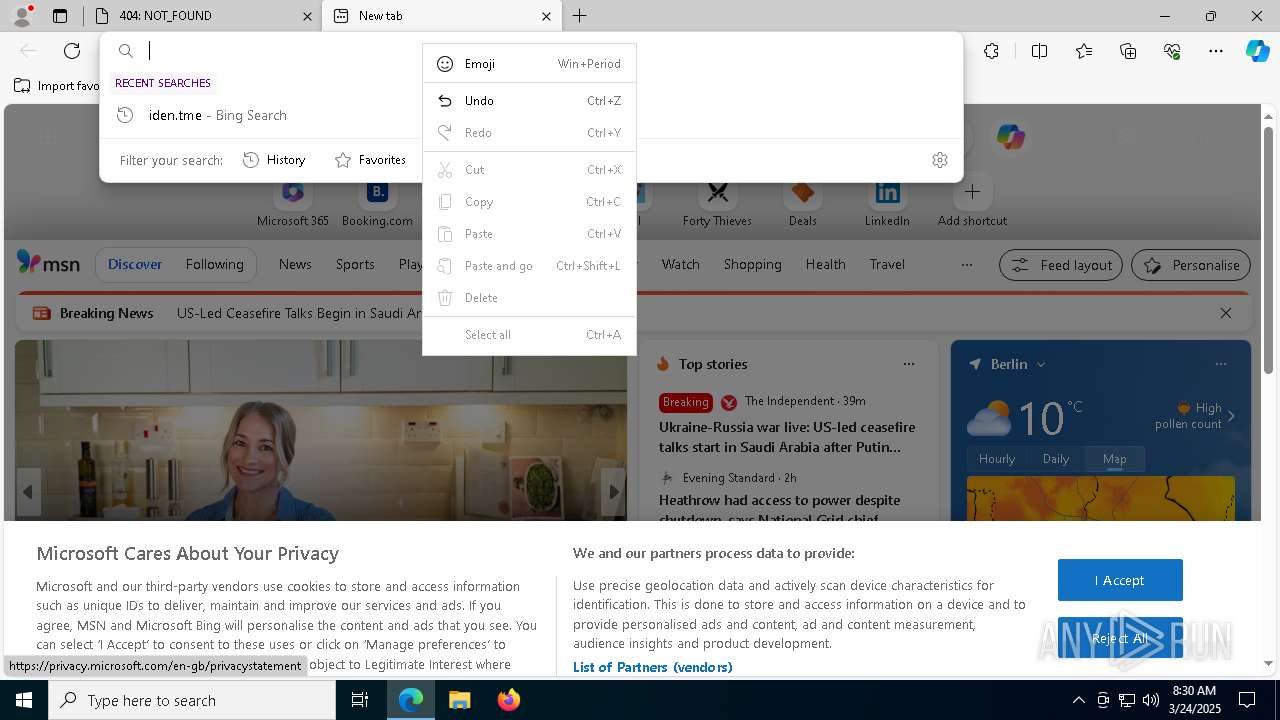Accept cookies with I Accept

[x=1120, y=580]
